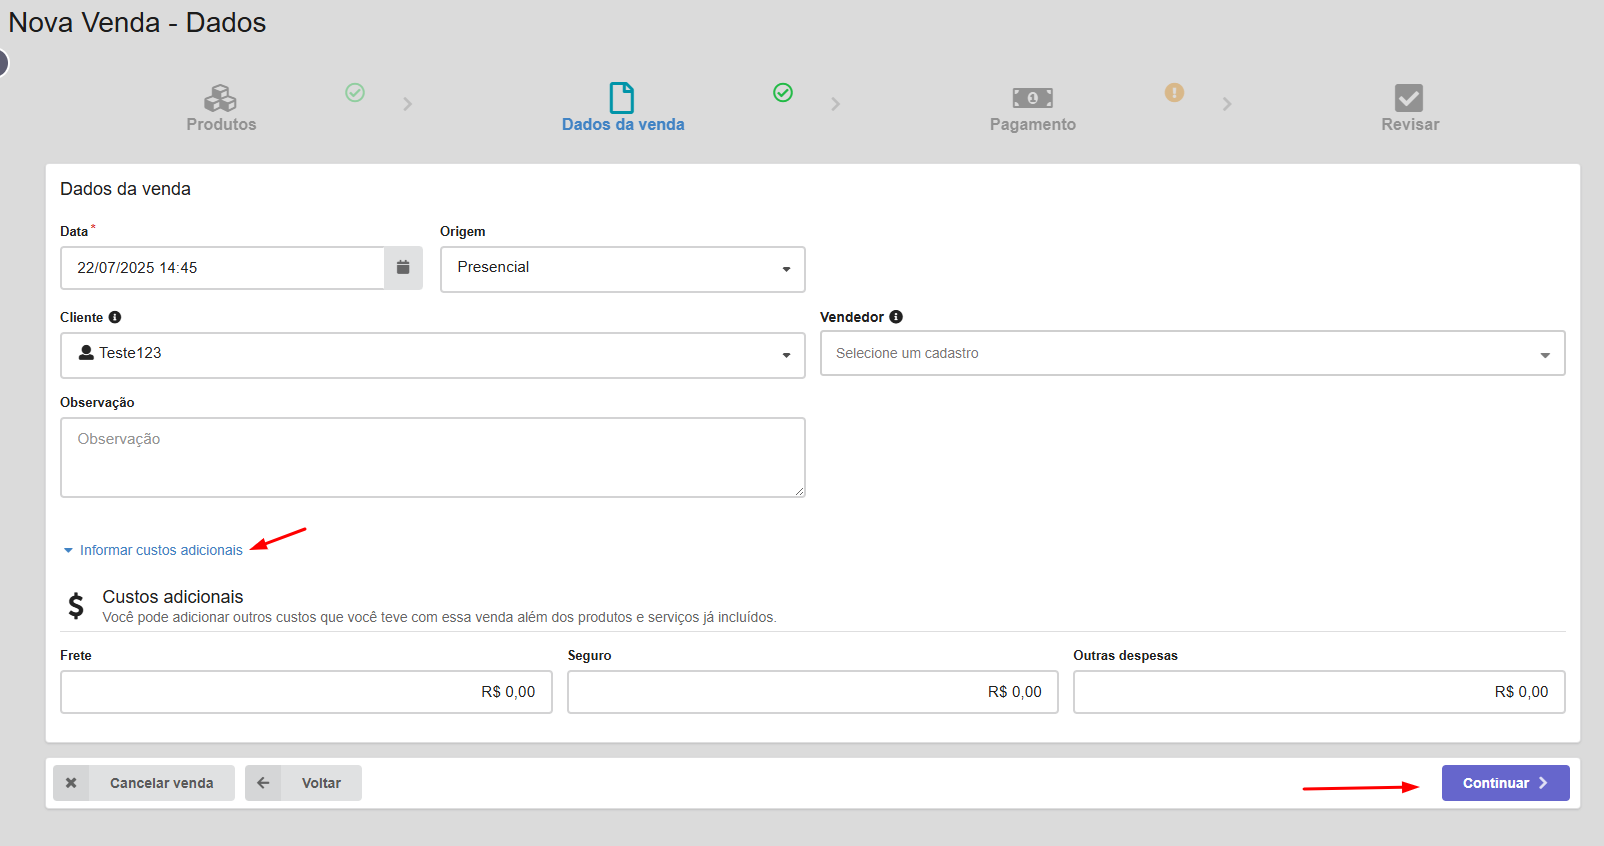Click the Cliente info tooltip icon
1604x846 pixels.
(x=115, y=317)
